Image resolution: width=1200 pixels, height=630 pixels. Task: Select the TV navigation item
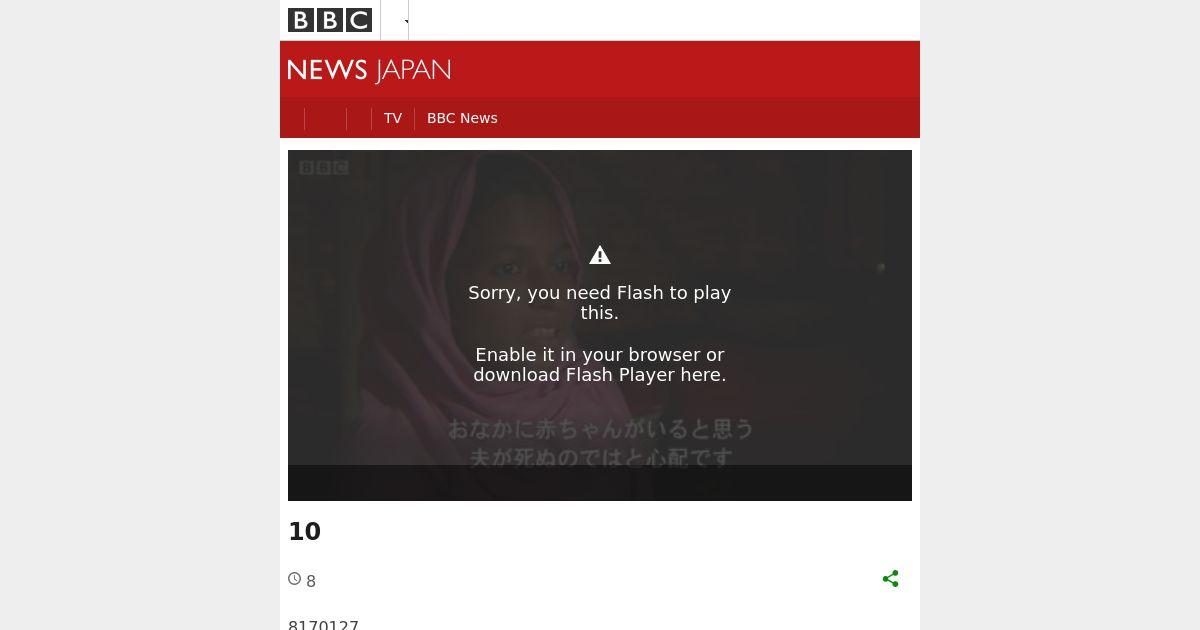point(393,118)
